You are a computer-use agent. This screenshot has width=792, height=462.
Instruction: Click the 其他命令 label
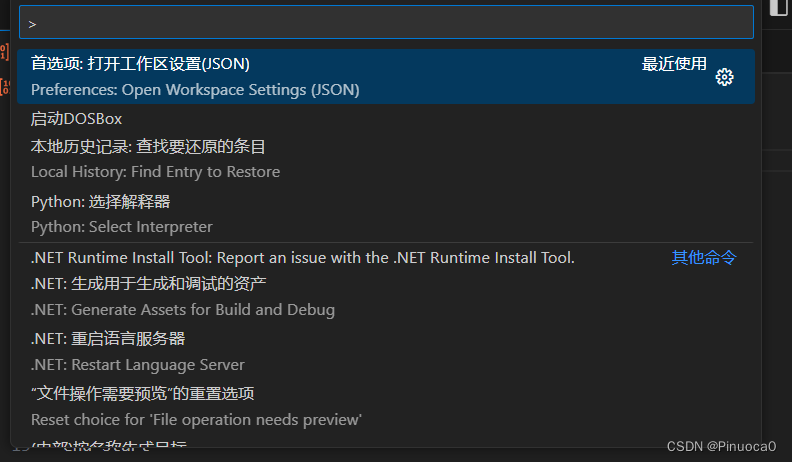[704, 258]
